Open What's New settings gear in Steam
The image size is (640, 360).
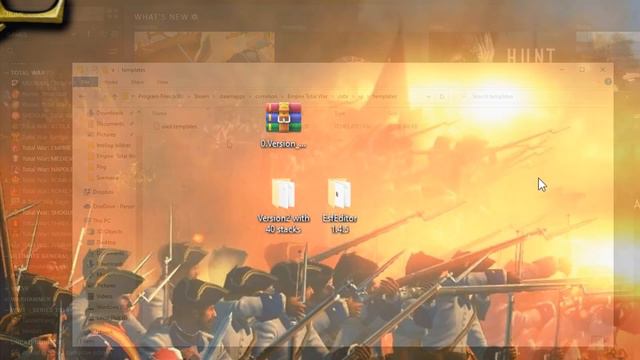[x=195, y=17]
